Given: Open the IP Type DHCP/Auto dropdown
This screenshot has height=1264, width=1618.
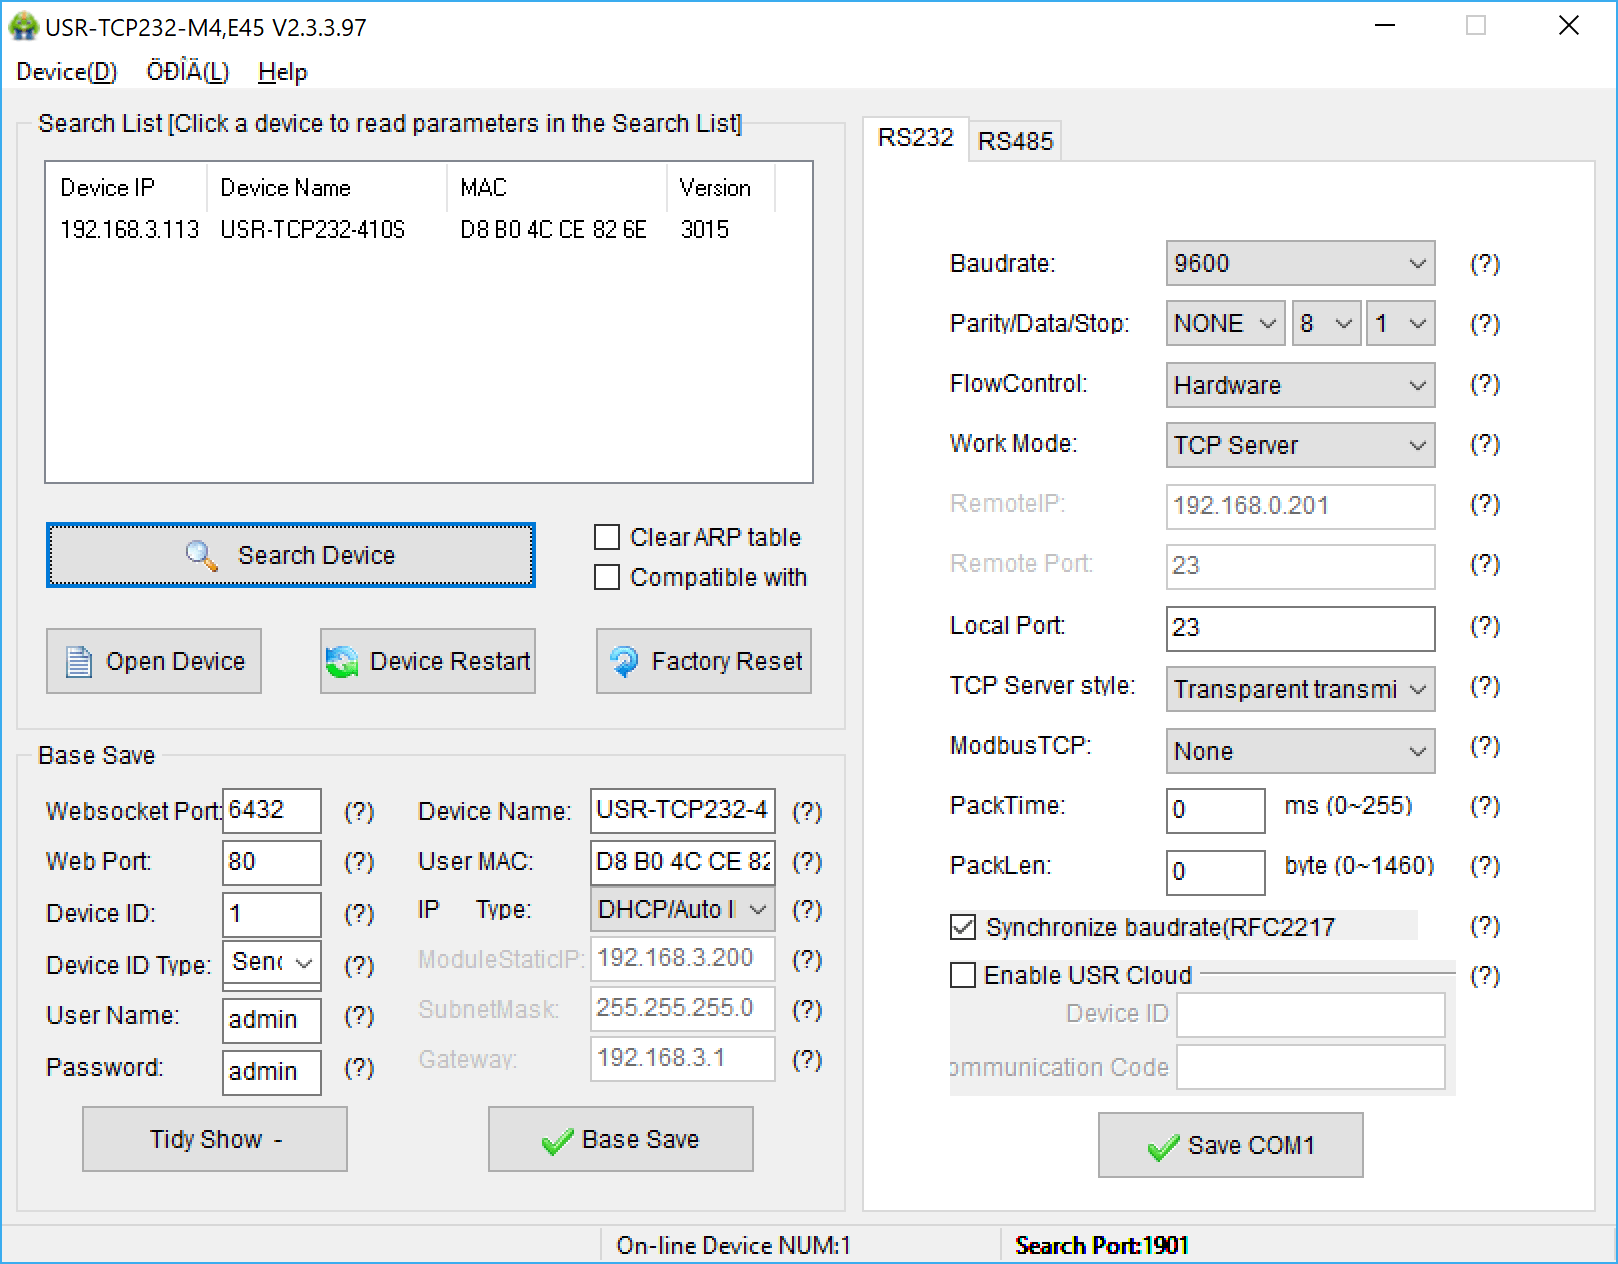Looking at the screenshot, I should tap(682, 909).
